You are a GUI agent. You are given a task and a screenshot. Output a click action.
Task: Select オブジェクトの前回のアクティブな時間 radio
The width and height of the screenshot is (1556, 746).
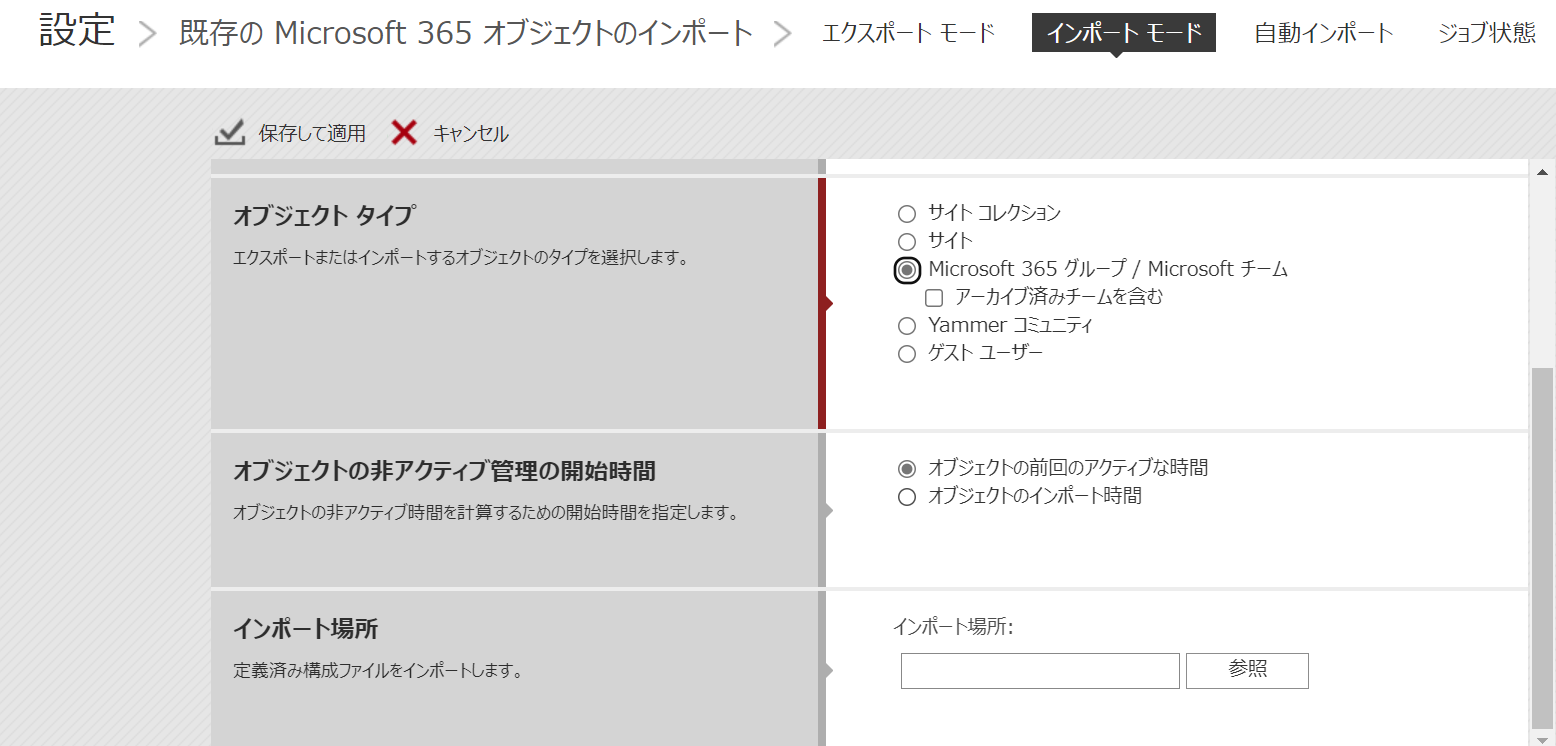907,468
